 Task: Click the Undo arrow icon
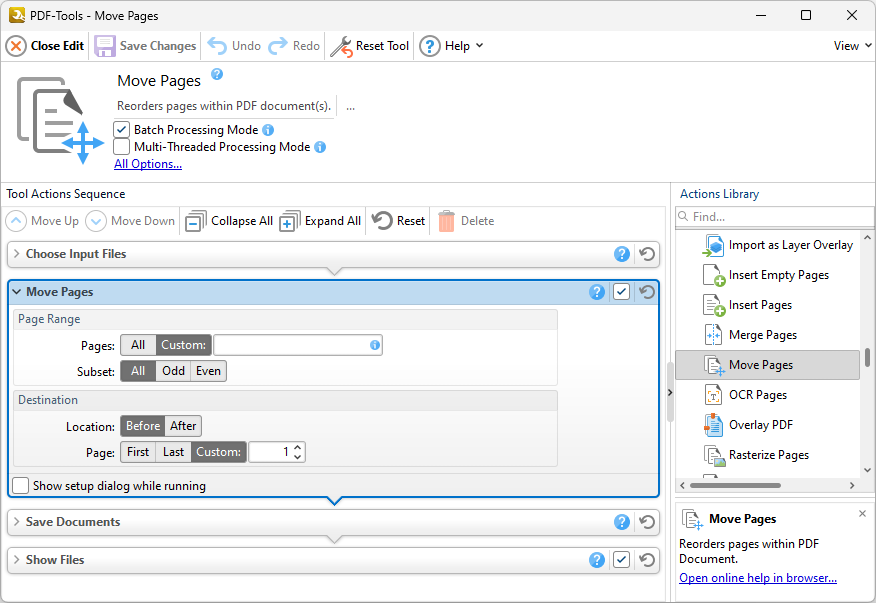(x=217, y=46)
